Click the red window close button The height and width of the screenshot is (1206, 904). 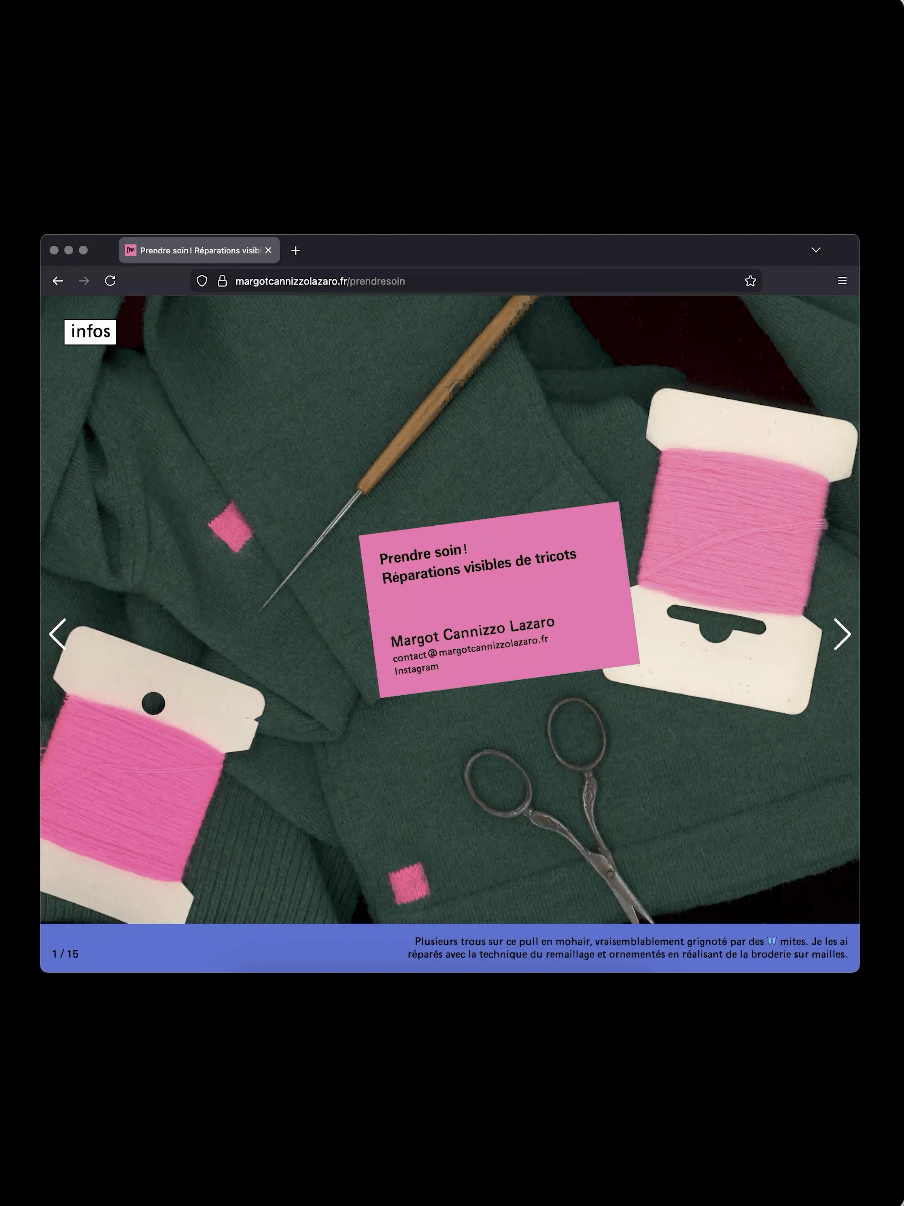[x=54, y=250]
